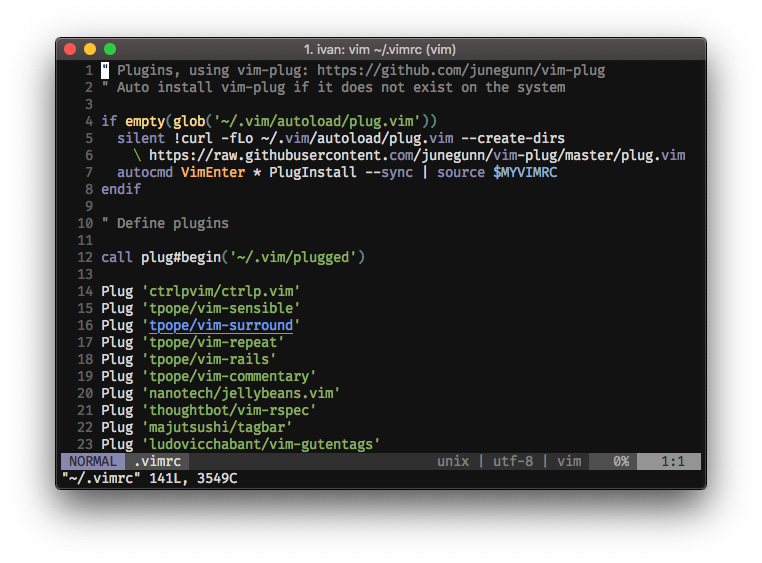Click '--create-dirs' flag on line 5
The height and width of the screenshot is (563, 762).
[x=513, y=138]
